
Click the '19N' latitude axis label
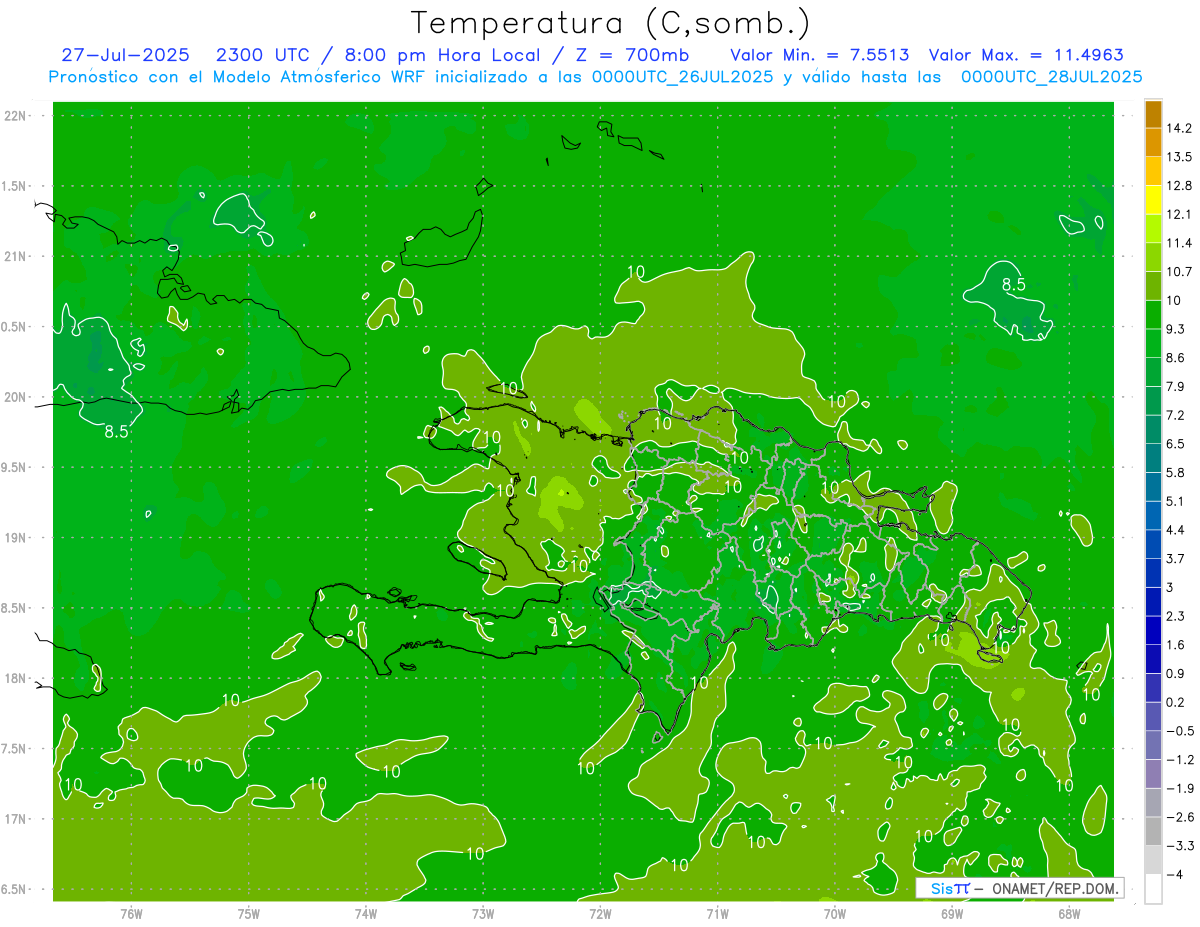16,538
